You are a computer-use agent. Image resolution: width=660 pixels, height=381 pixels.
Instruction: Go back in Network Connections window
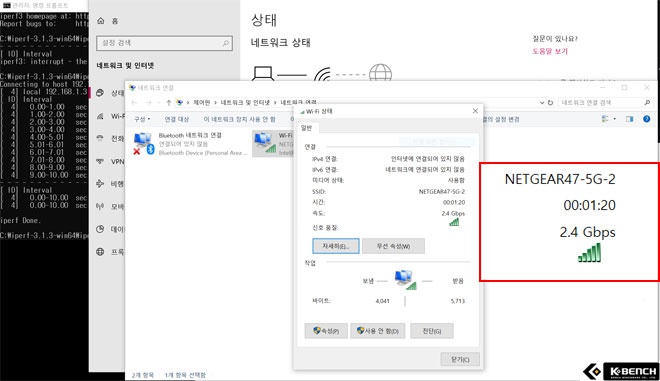tap(134, 102)
